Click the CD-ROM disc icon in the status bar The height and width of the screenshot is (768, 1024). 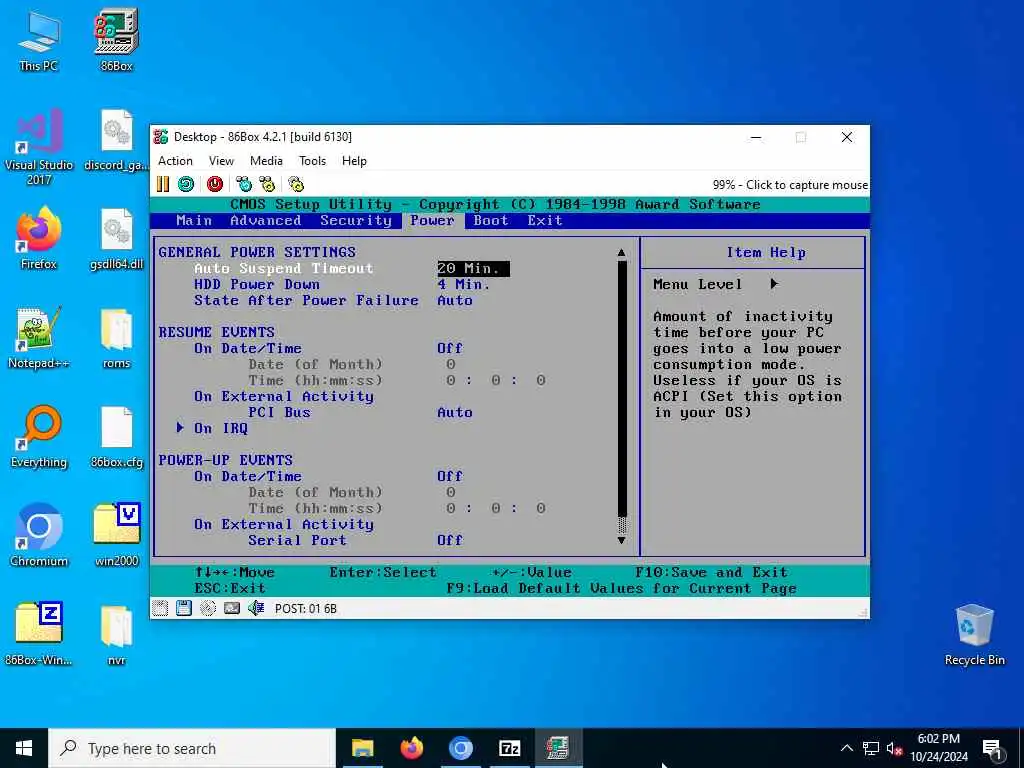click(x=208, y=608)
